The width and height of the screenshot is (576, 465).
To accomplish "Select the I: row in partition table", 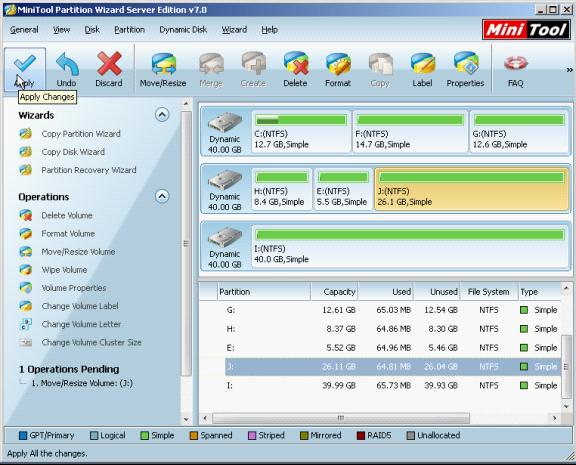I will click(x=392, y=385).
